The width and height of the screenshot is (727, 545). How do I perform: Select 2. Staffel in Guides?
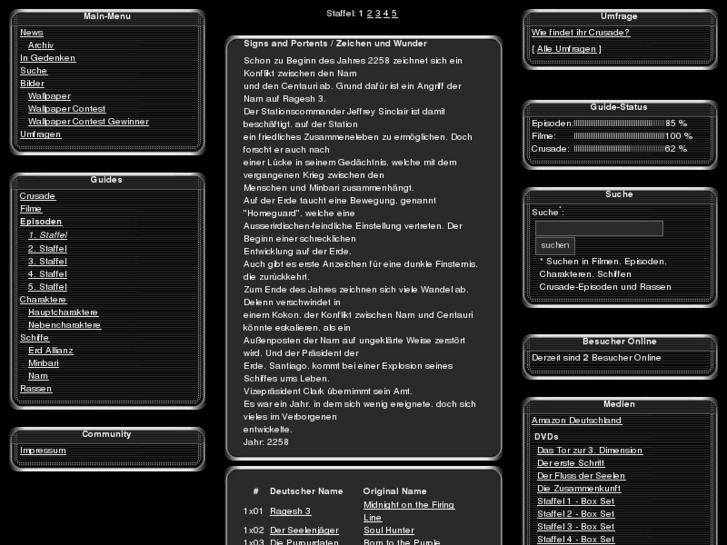(x=47, y=249)
